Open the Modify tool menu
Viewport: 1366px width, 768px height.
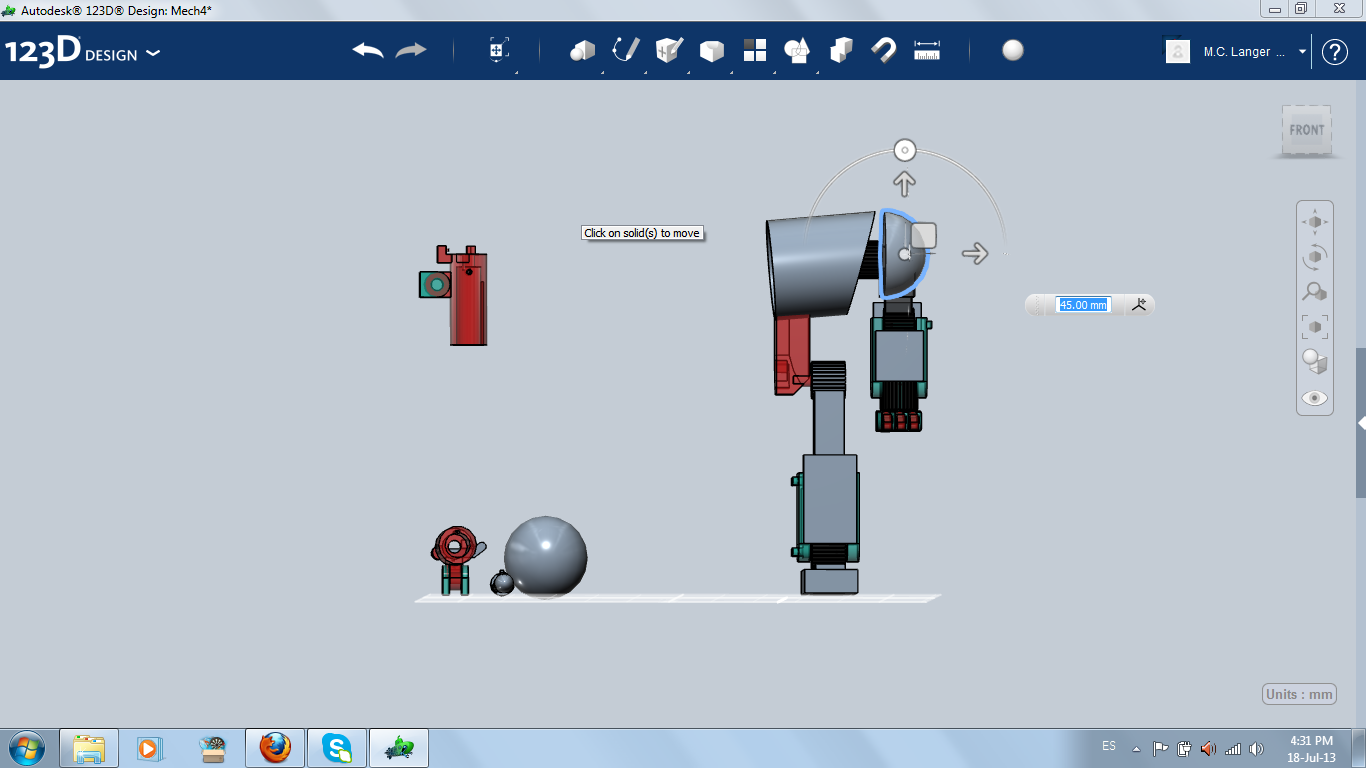[x=711, y=50]
